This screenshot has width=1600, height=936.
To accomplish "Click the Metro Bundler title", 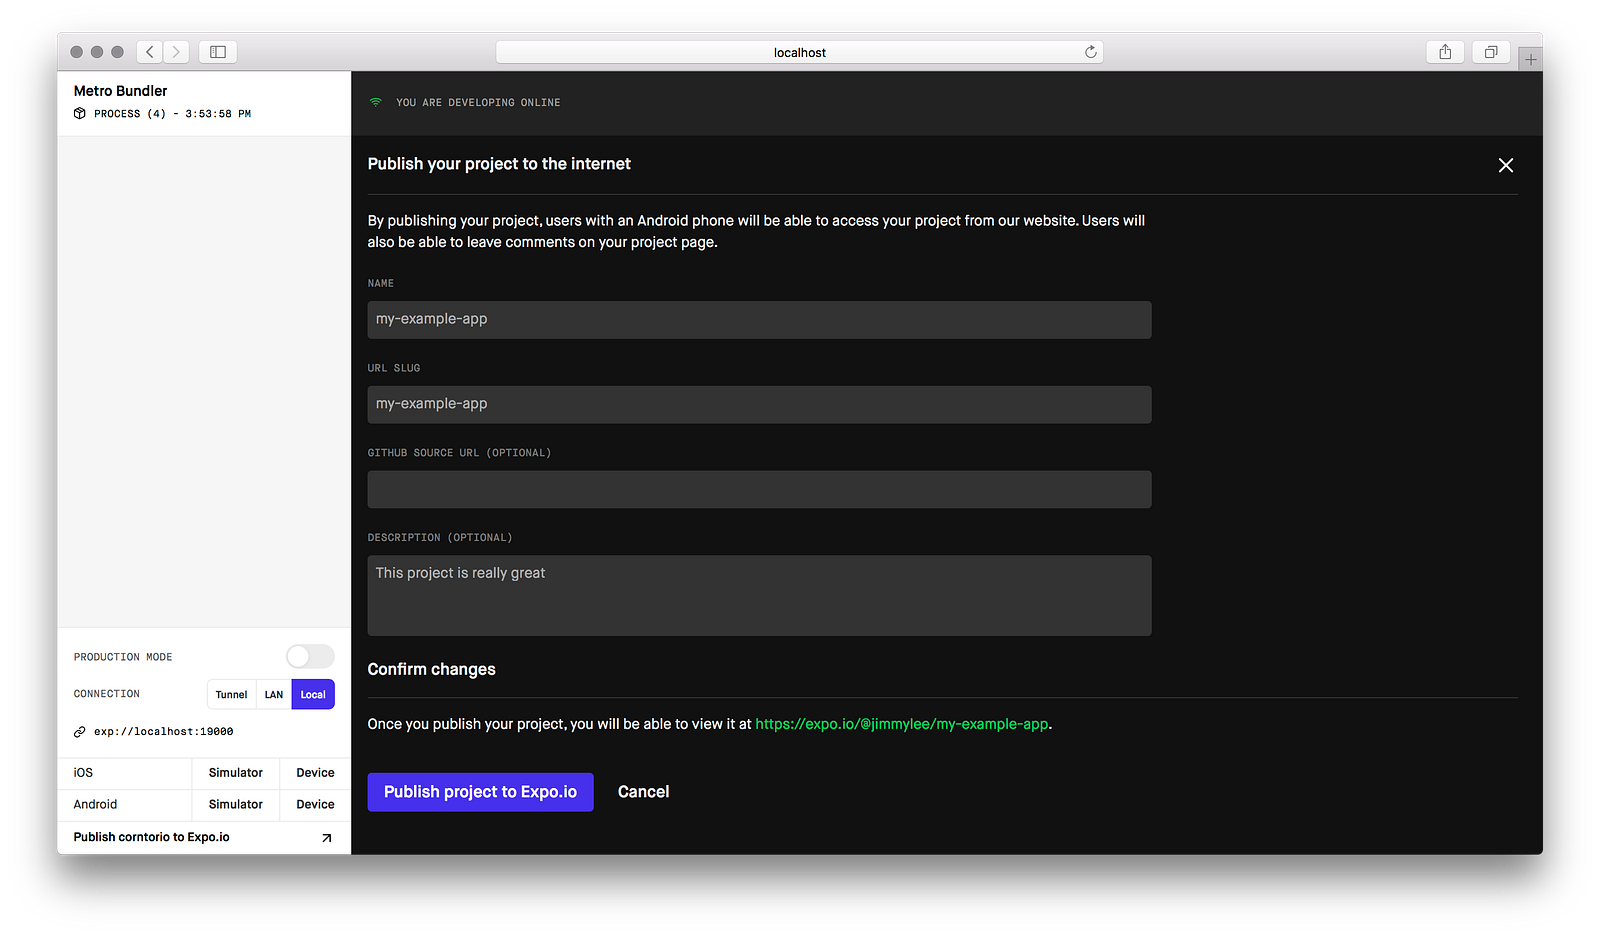I will 120,91.
